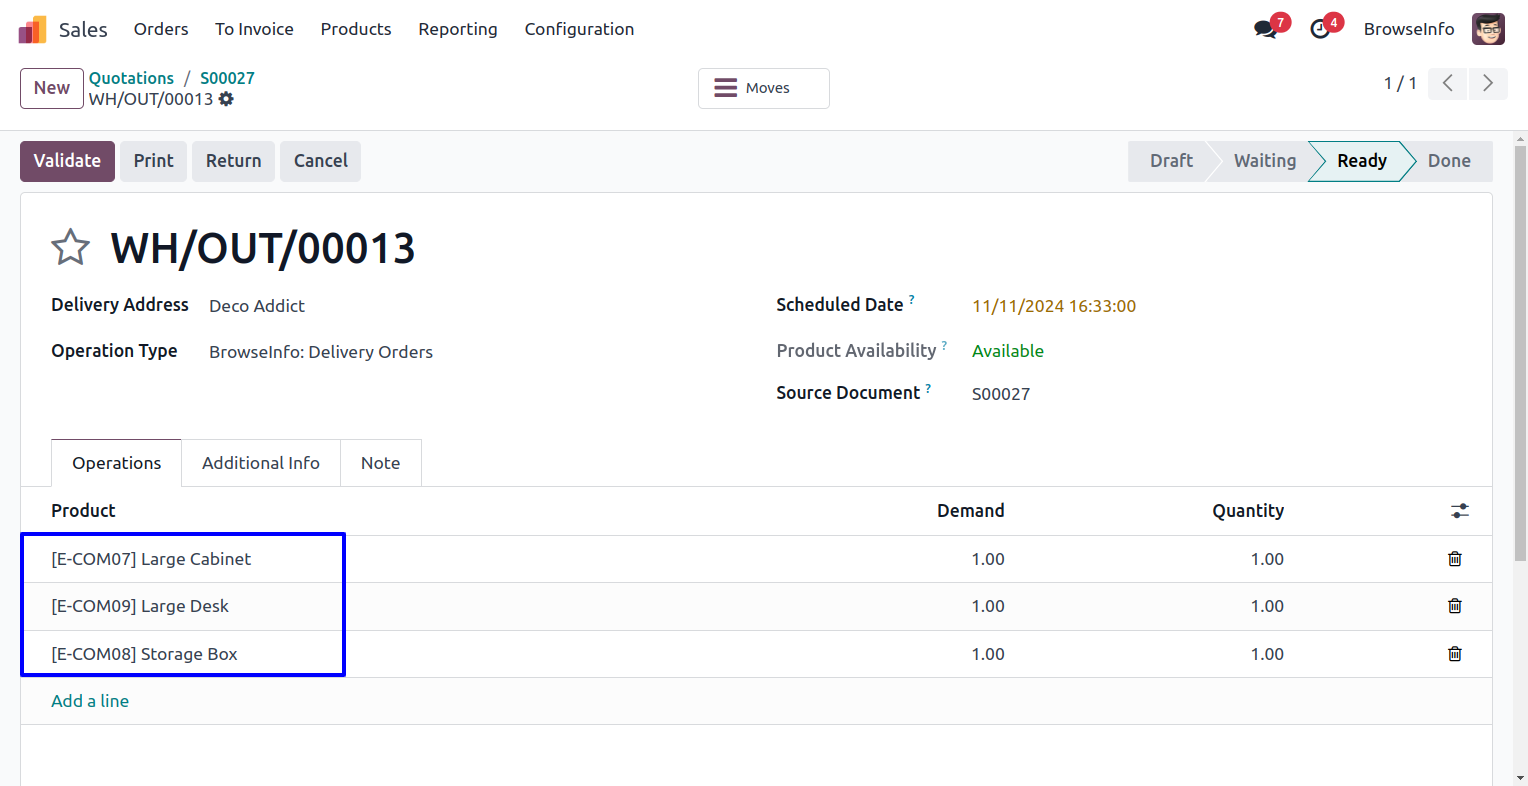Screen dimensions: 1528x786
Task: Click the gear icon beside WH/OUT/00013
Action: [x=226, y=99]
